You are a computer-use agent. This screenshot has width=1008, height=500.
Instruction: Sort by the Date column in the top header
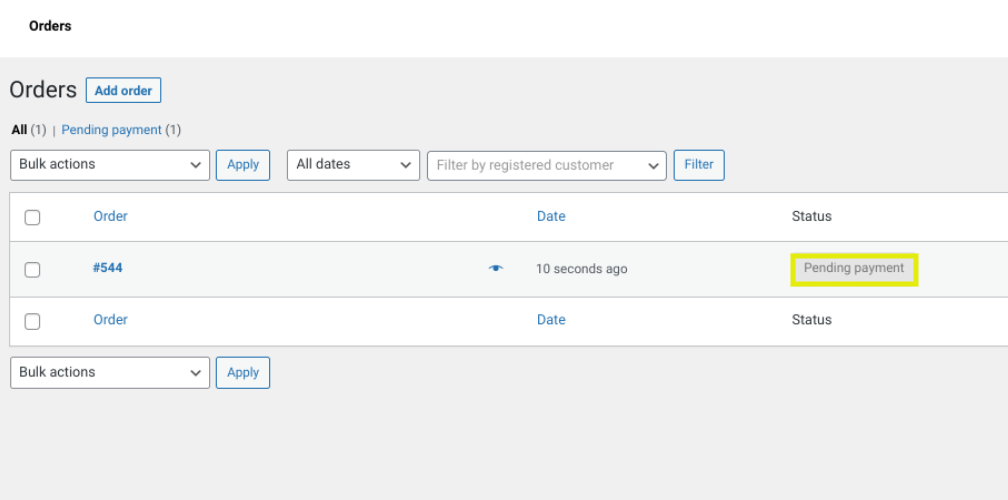(x=551, y=217)
